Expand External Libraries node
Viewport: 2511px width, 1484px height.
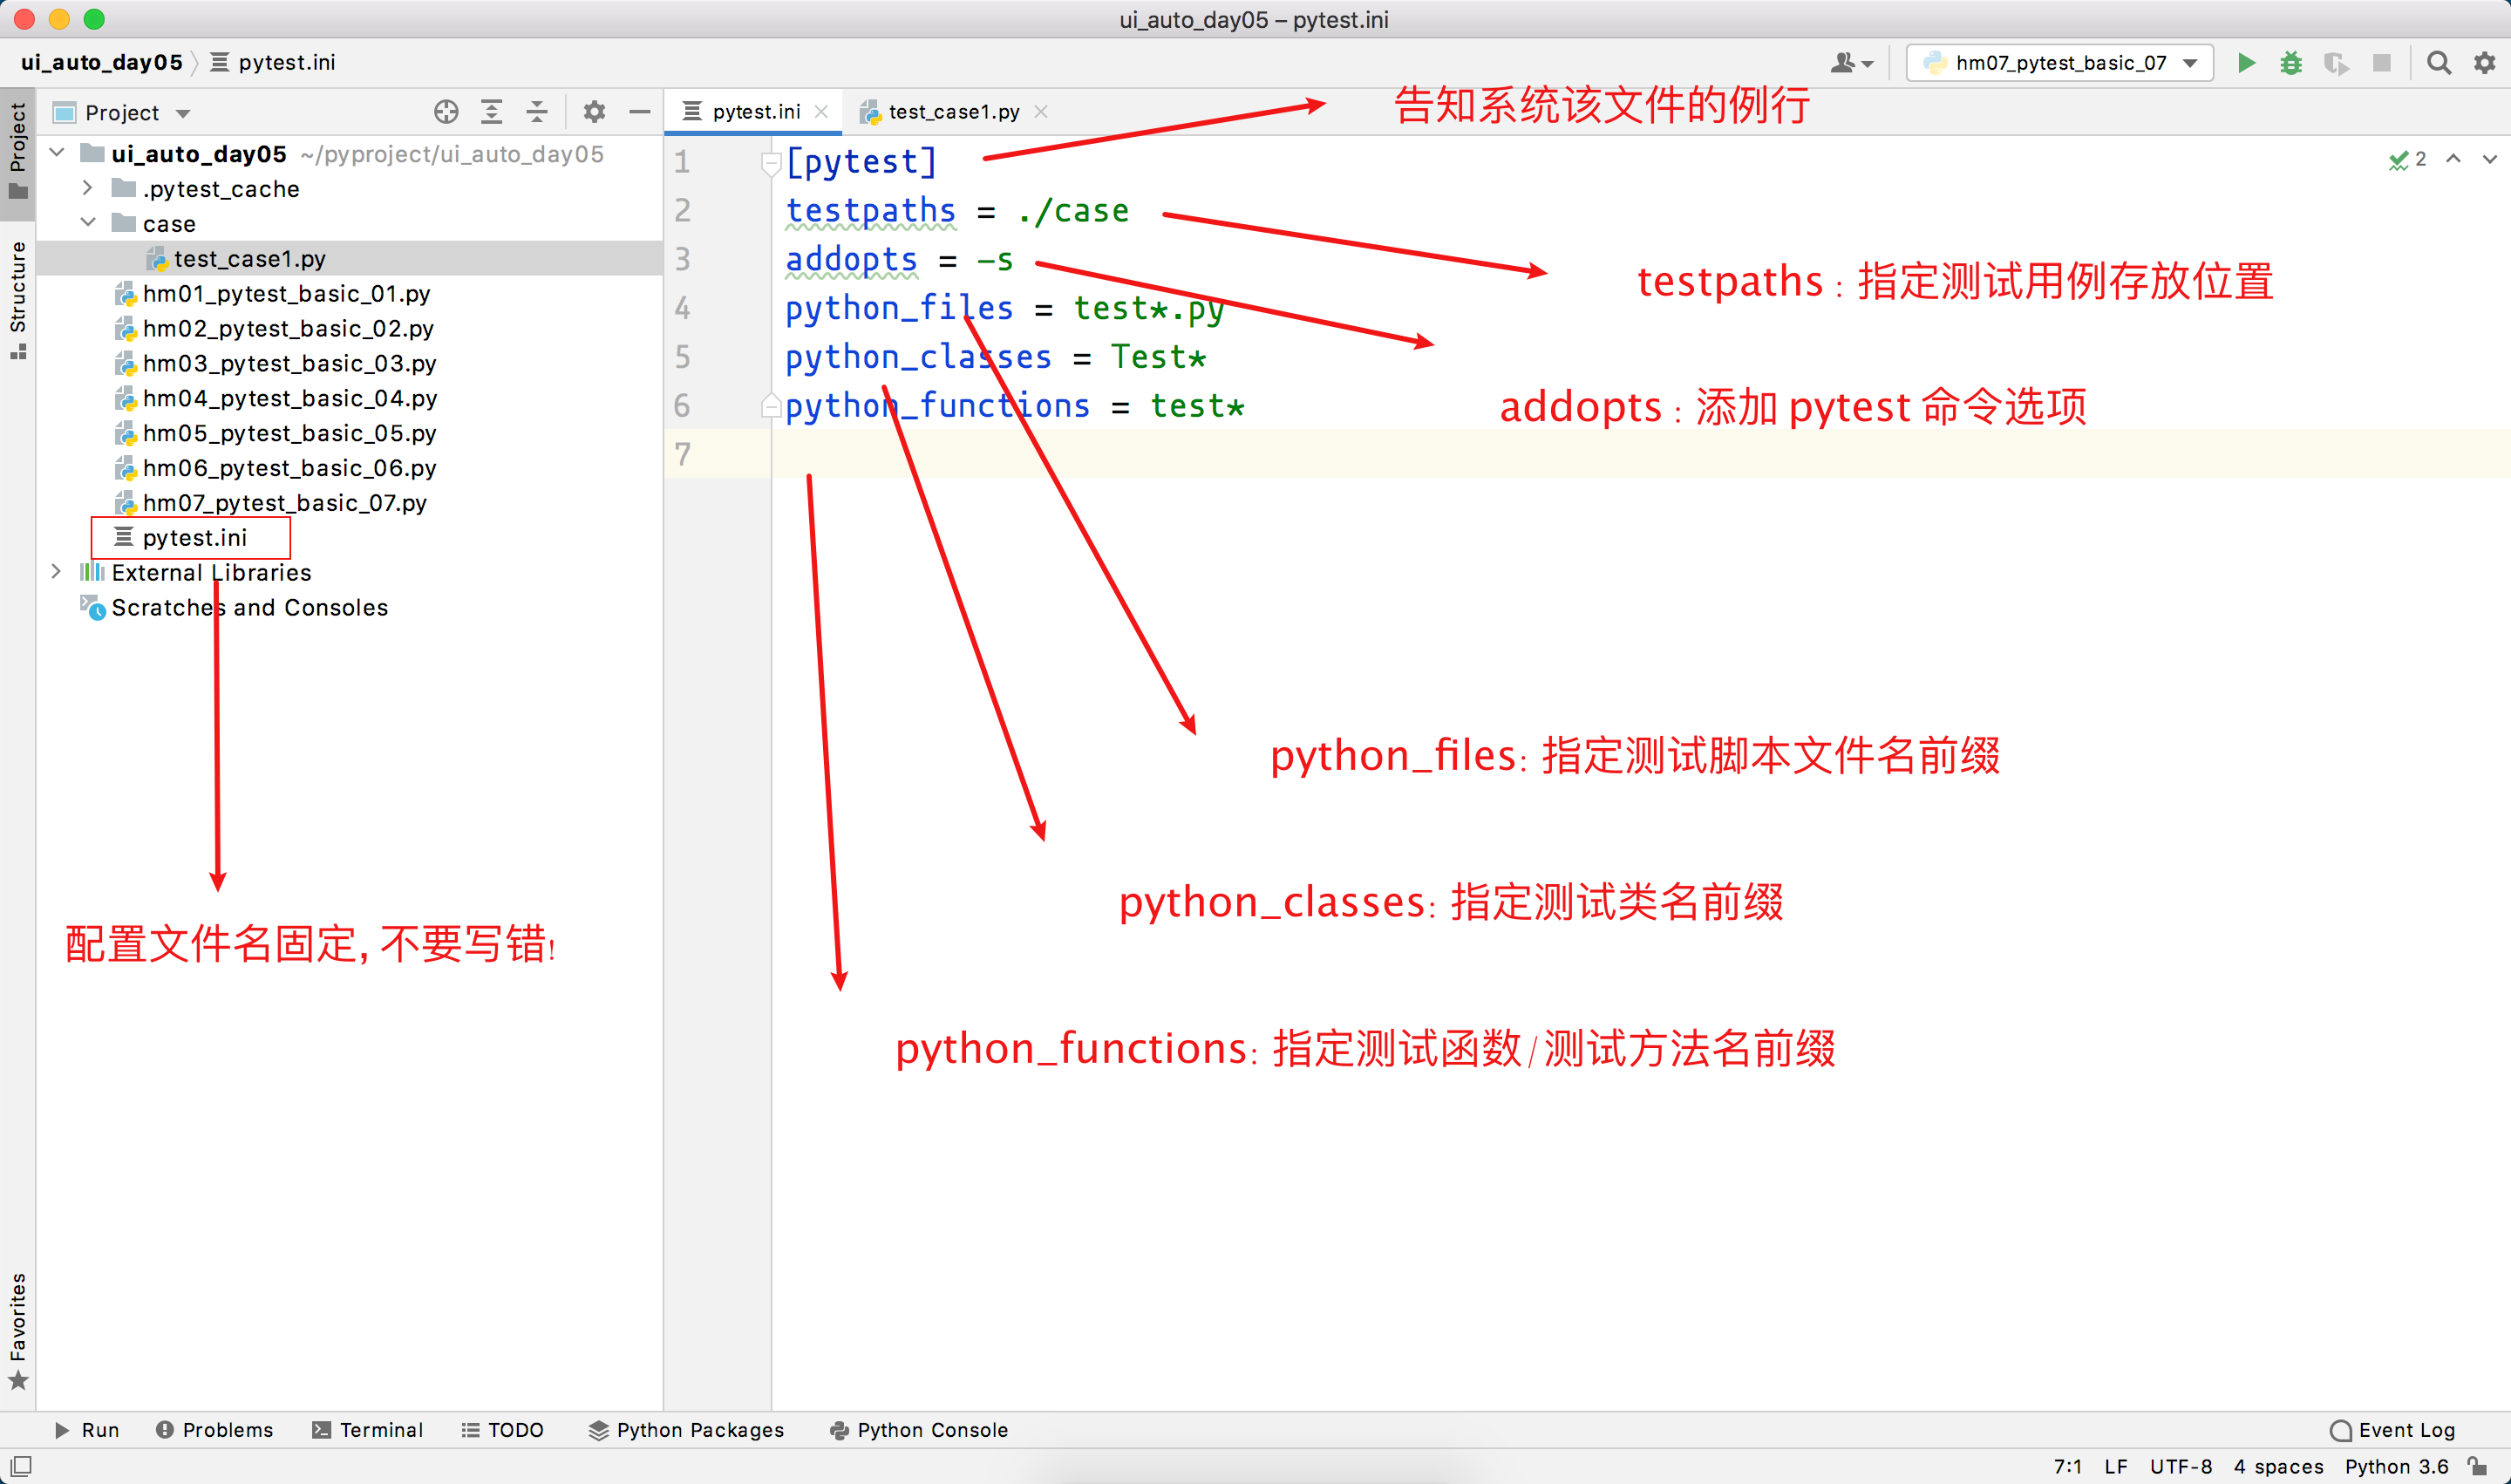[57, 572]
